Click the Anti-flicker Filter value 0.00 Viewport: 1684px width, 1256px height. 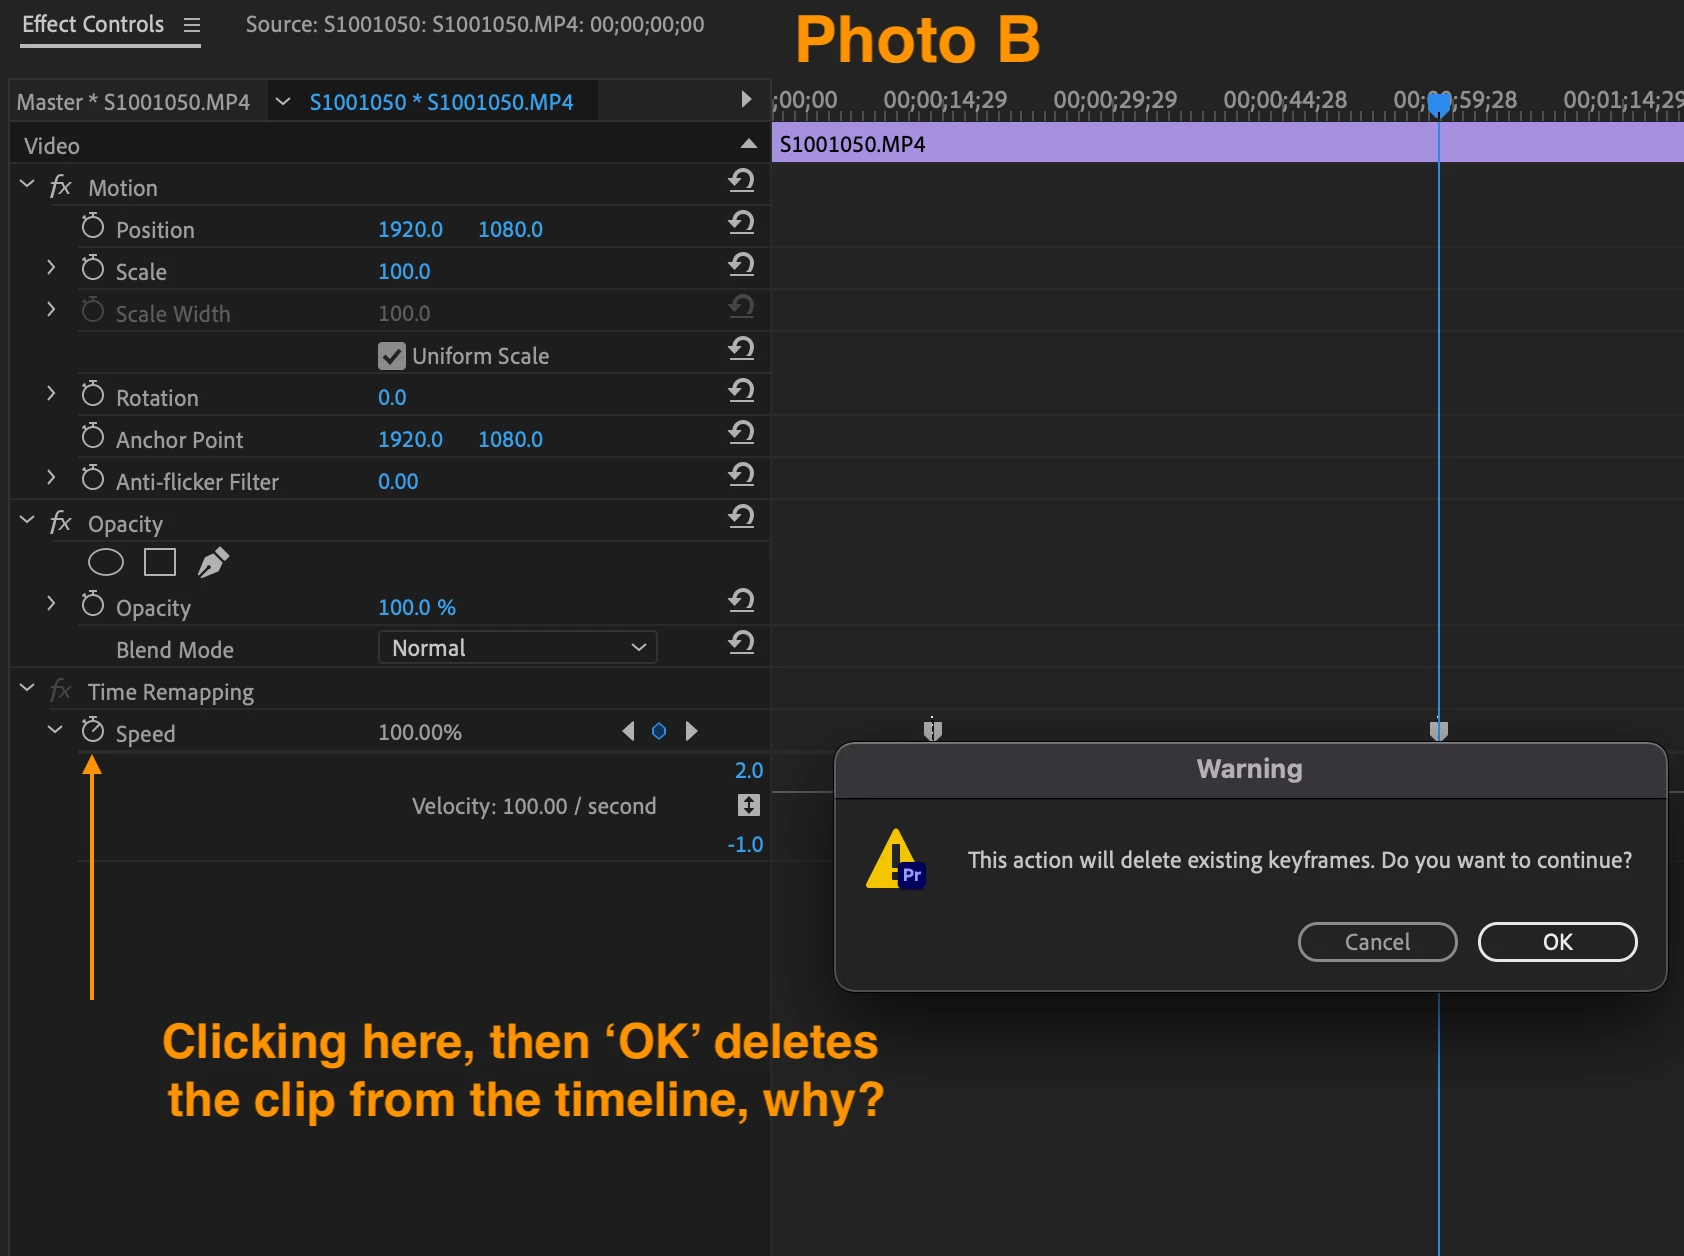click(x=398, y=481)
